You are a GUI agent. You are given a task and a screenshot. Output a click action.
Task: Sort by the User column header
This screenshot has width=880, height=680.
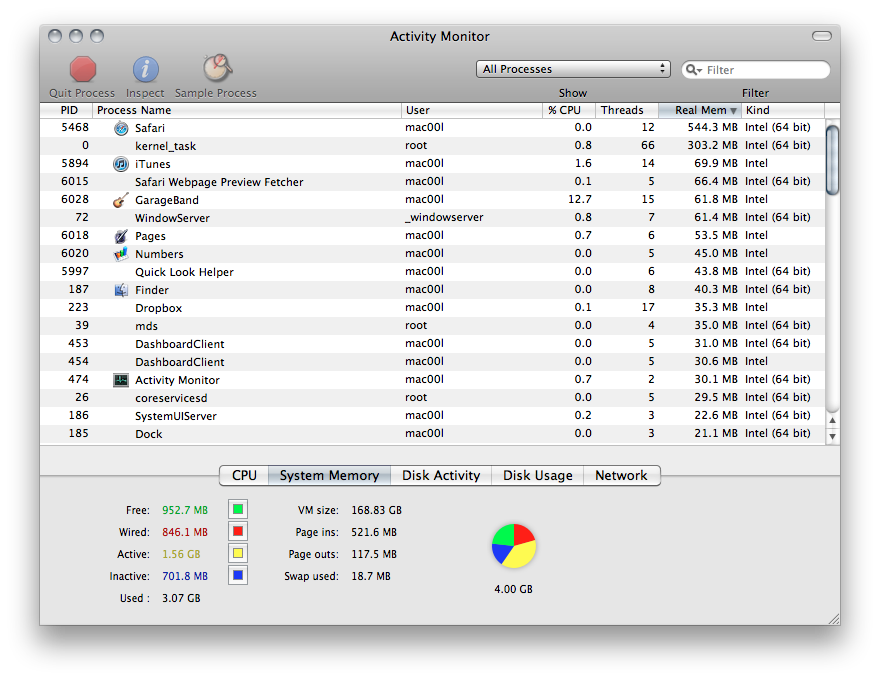472,110
